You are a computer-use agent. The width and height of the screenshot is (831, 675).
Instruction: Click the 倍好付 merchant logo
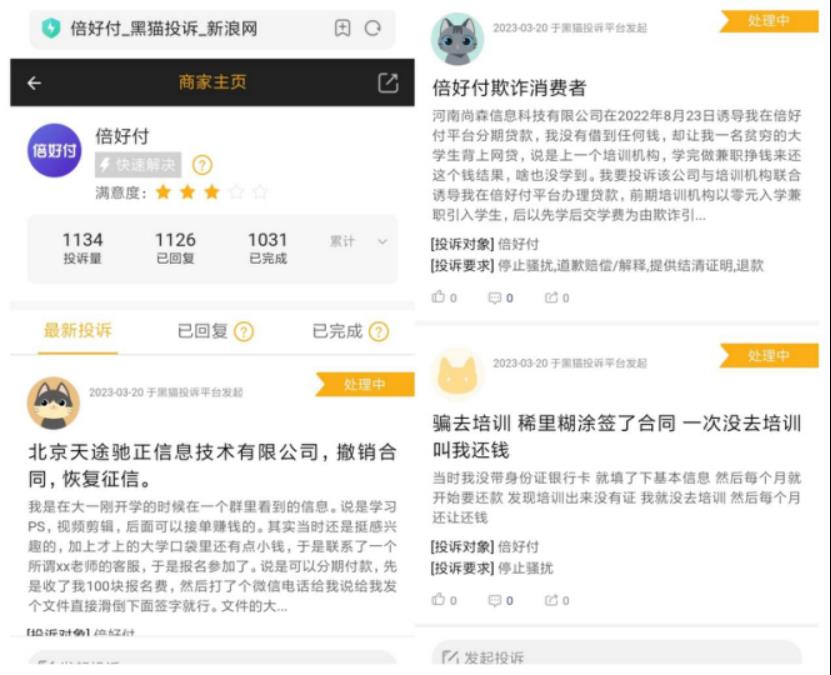[54, 150]
